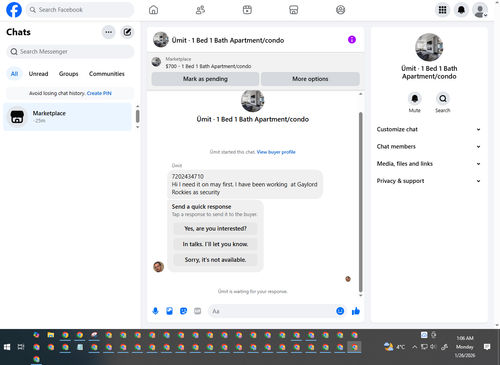This screenshot has height=365, width=500.
Task: Open conversation information purple icon
Action: (352, 40)
